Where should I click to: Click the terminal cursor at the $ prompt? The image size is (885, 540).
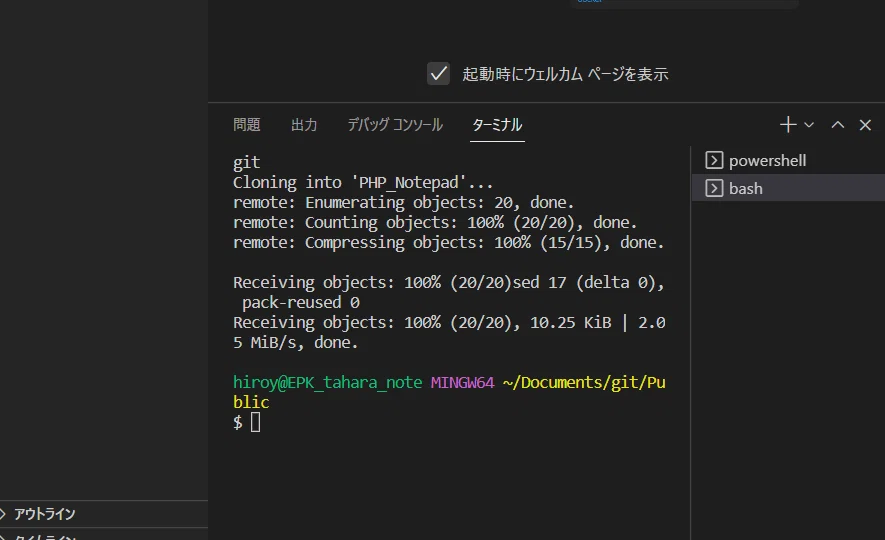coord(256,422)
